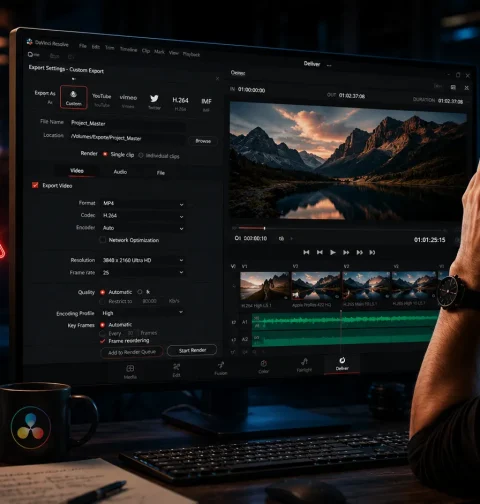The height and width of the screenshot is (504, 480).
Task: Play the timeline in the viewer
Action: (332, 252)
